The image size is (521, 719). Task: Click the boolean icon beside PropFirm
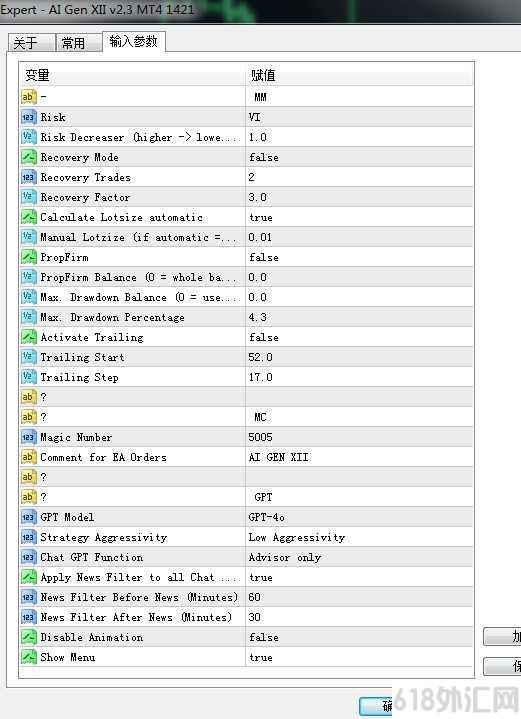pyautogui.click(x=28, y=257)
